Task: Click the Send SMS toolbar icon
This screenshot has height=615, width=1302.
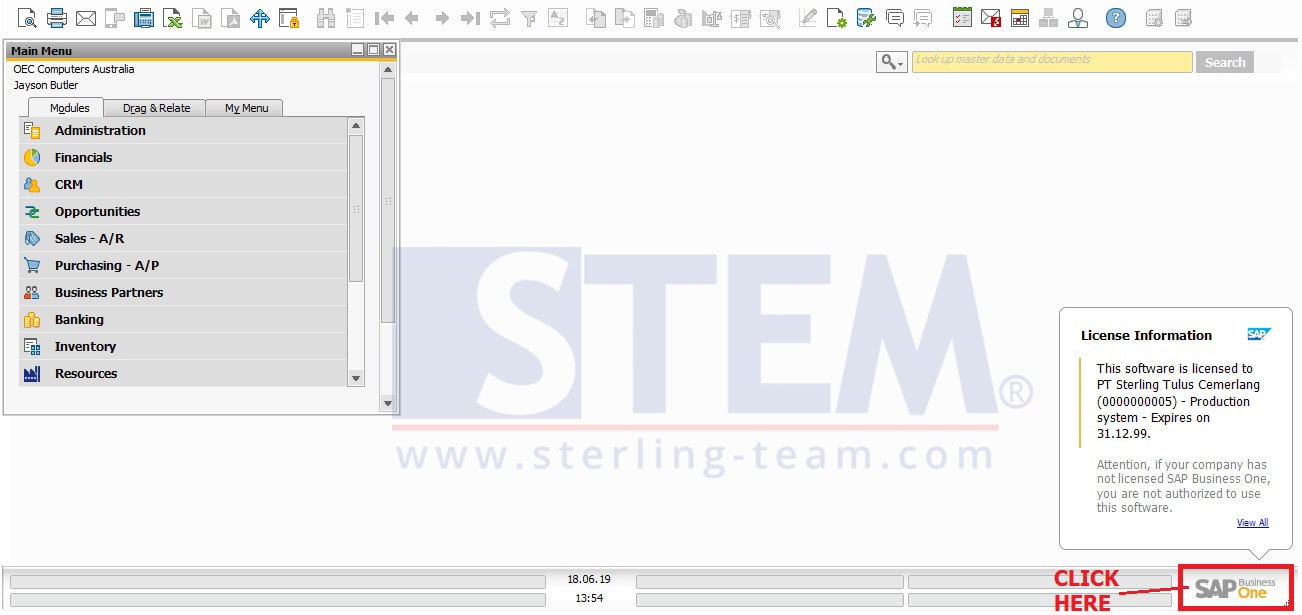Action: 115,18
